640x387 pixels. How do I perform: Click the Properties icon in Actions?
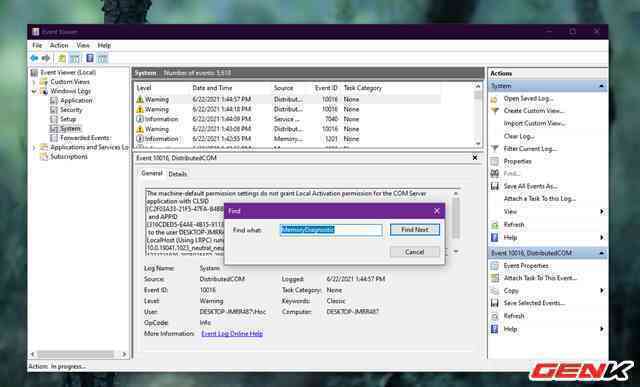click(494, 161)
